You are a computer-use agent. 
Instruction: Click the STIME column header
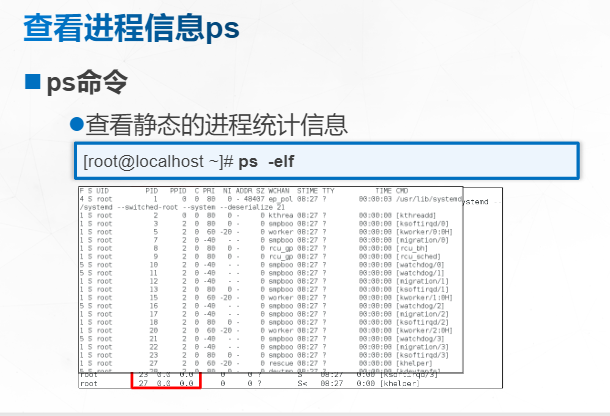(307, 191)
